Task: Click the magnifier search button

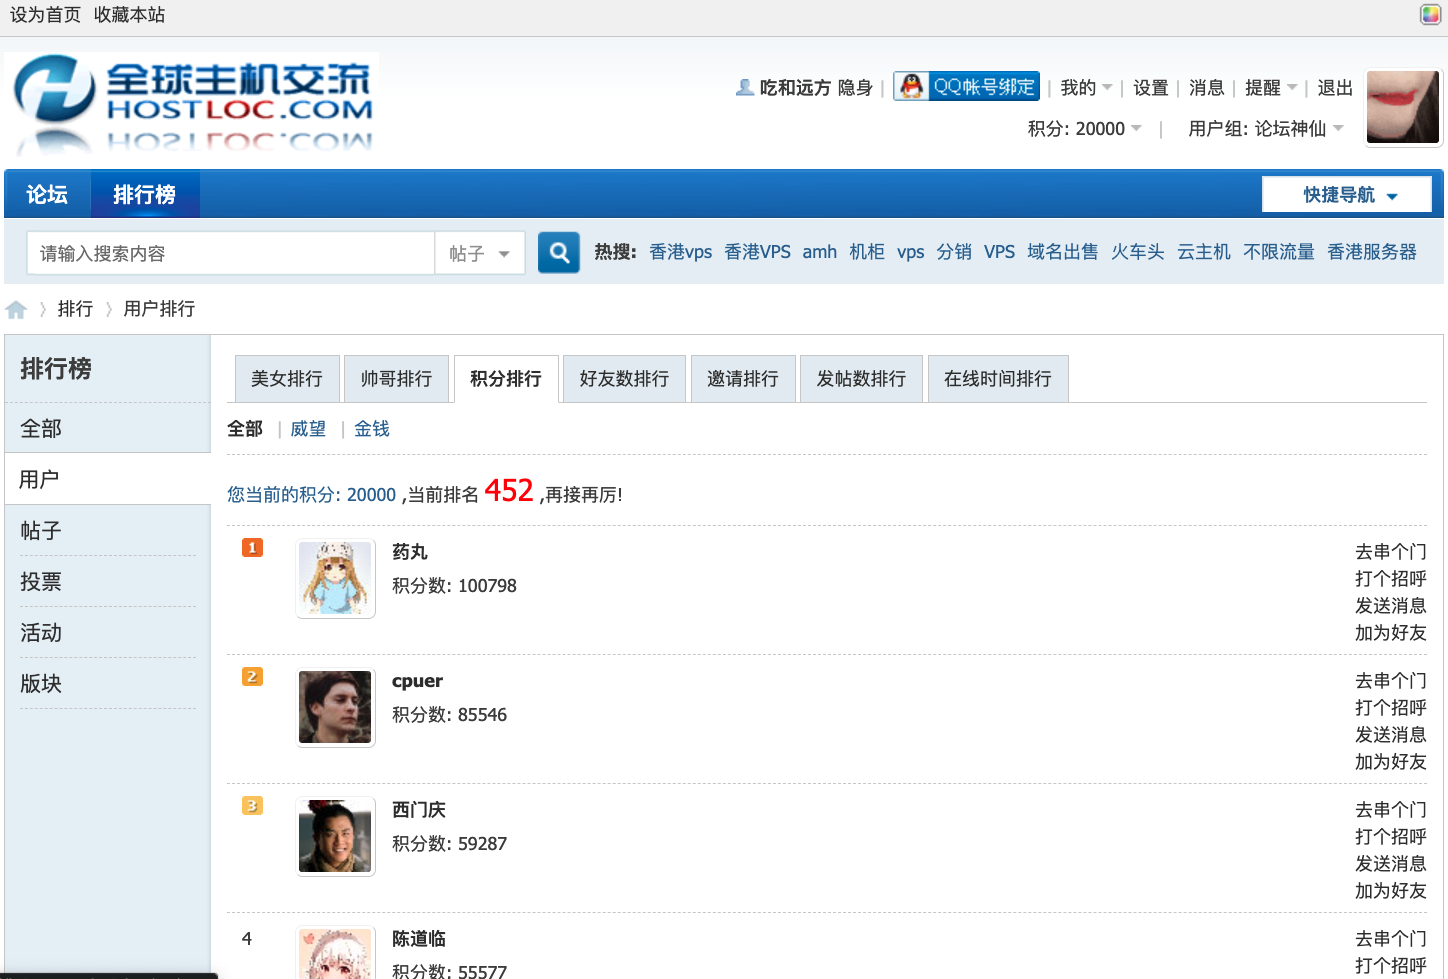Action: 559,253
